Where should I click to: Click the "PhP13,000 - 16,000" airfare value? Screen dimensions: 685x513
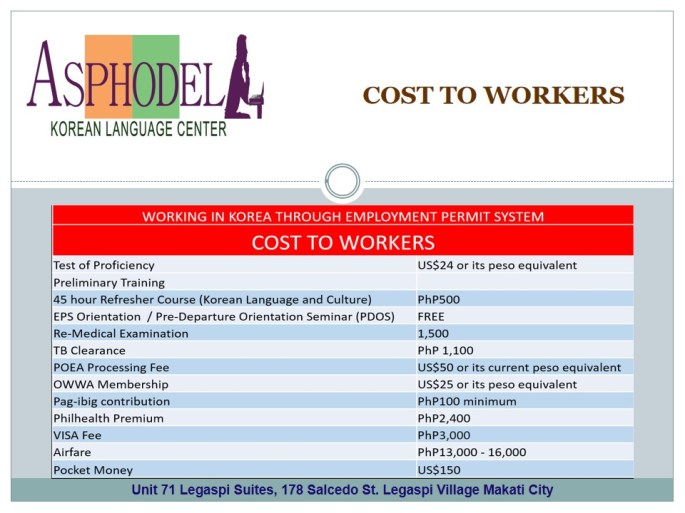(471, 452)
